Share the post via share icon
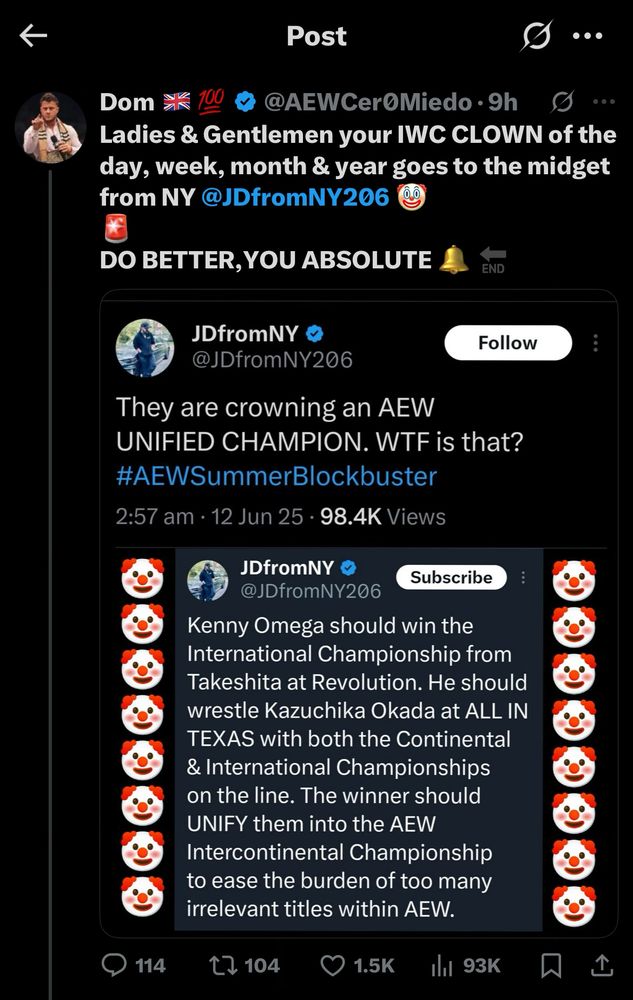This screenshot has height=1000, width=633. pos(601,965)
